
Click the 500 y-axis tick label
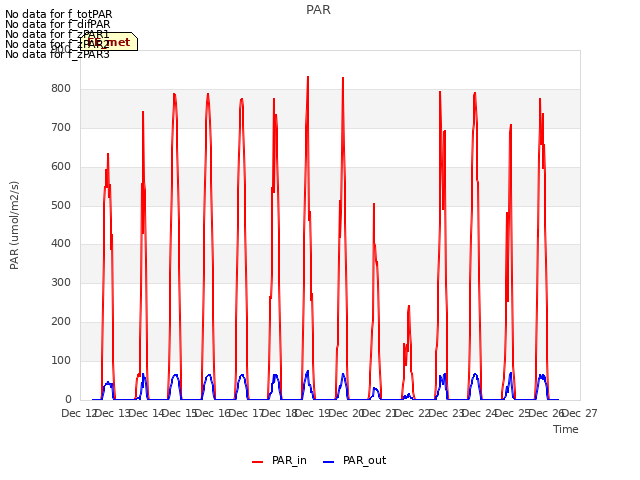pyautogui.click(x=61, y=205)
